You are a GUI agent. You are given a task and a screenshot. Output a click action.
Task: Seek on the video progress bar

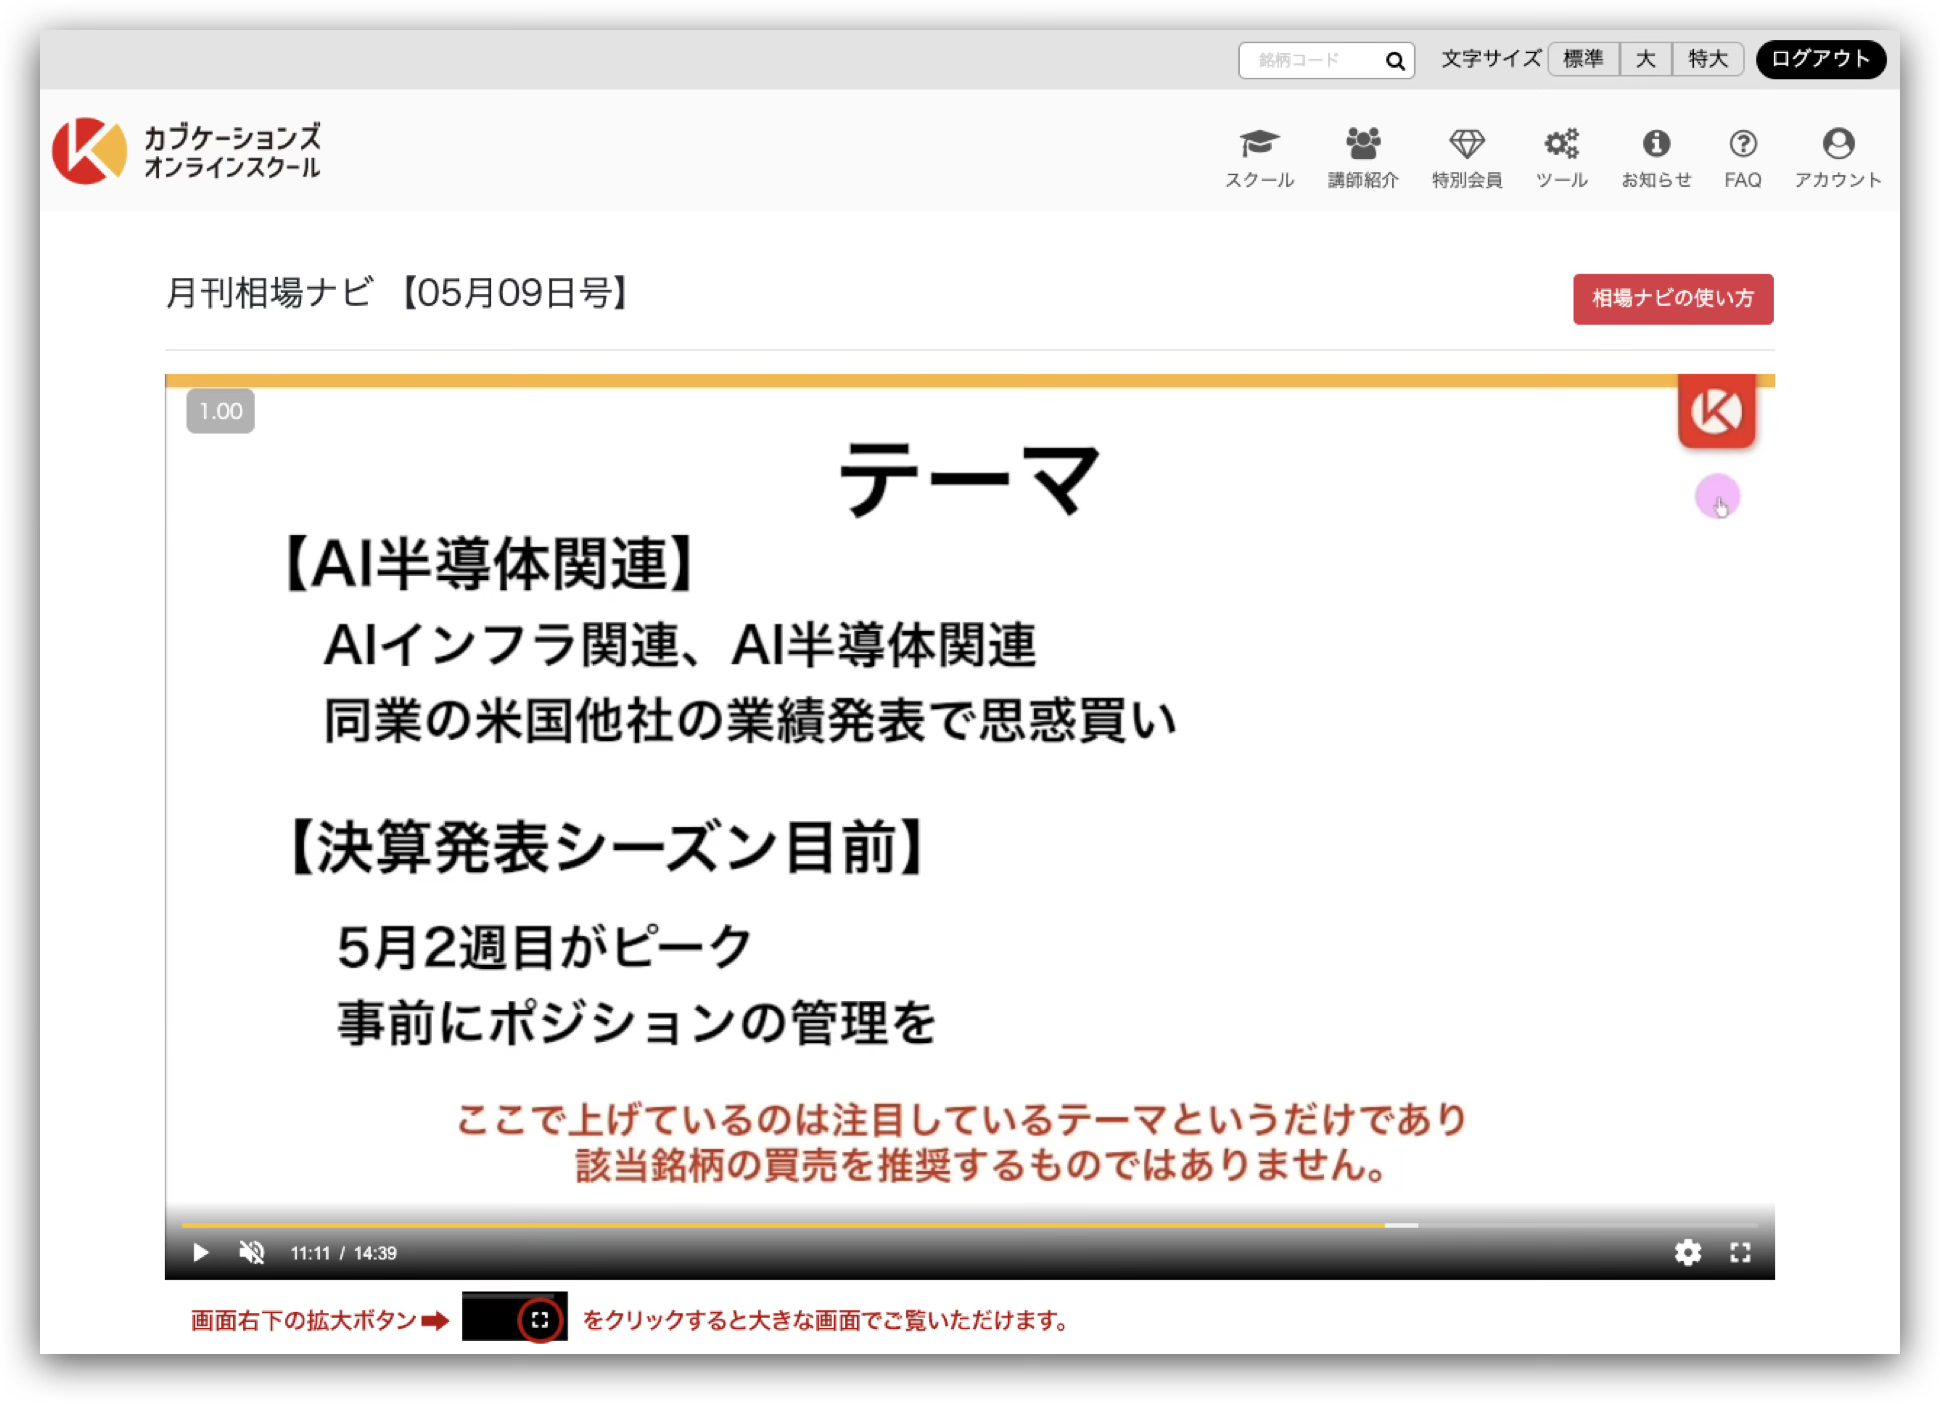coord(969,1225)
